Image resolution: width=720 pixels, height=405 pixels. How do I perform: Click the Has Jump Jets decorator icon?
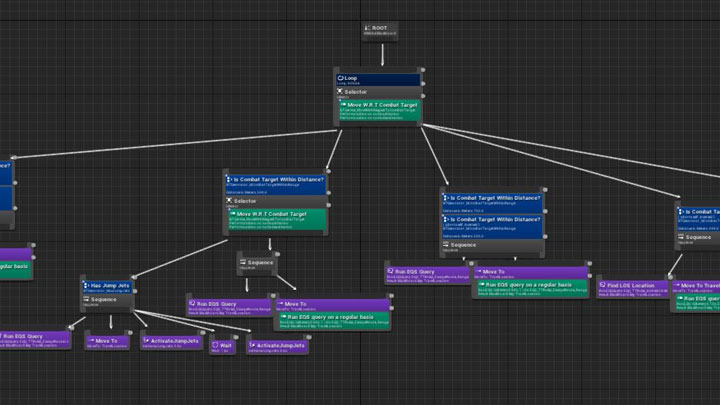(x=84, y=286)
